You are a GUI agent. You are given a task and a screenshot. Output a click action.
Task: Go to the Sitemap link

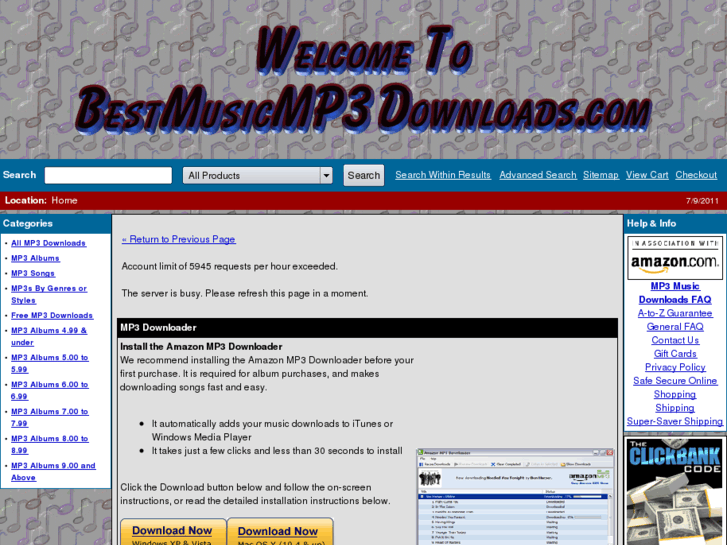[x=601, y=175]
